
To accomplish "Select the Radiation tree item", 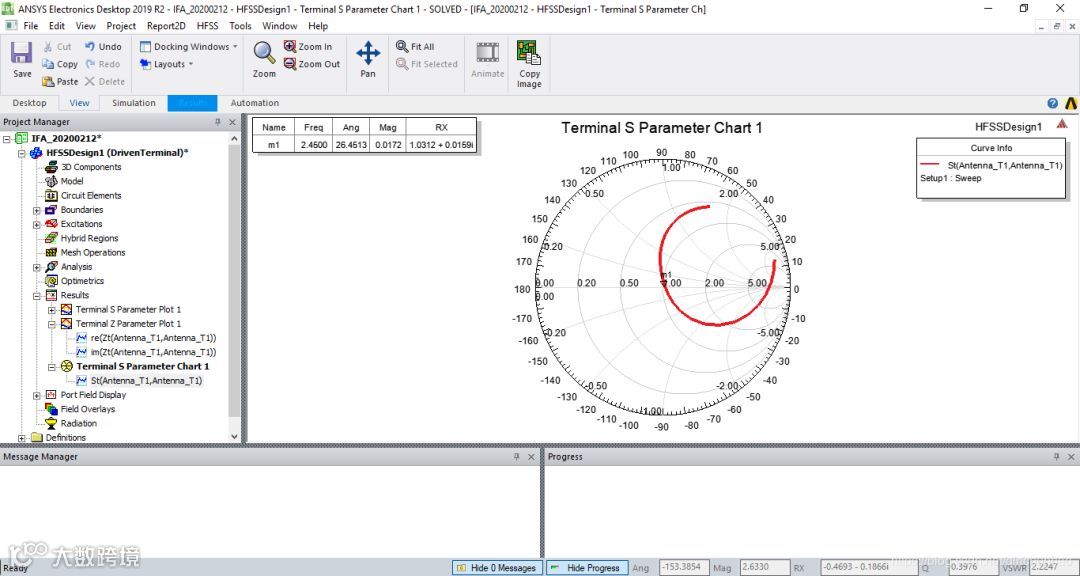I will pos(79,424).
